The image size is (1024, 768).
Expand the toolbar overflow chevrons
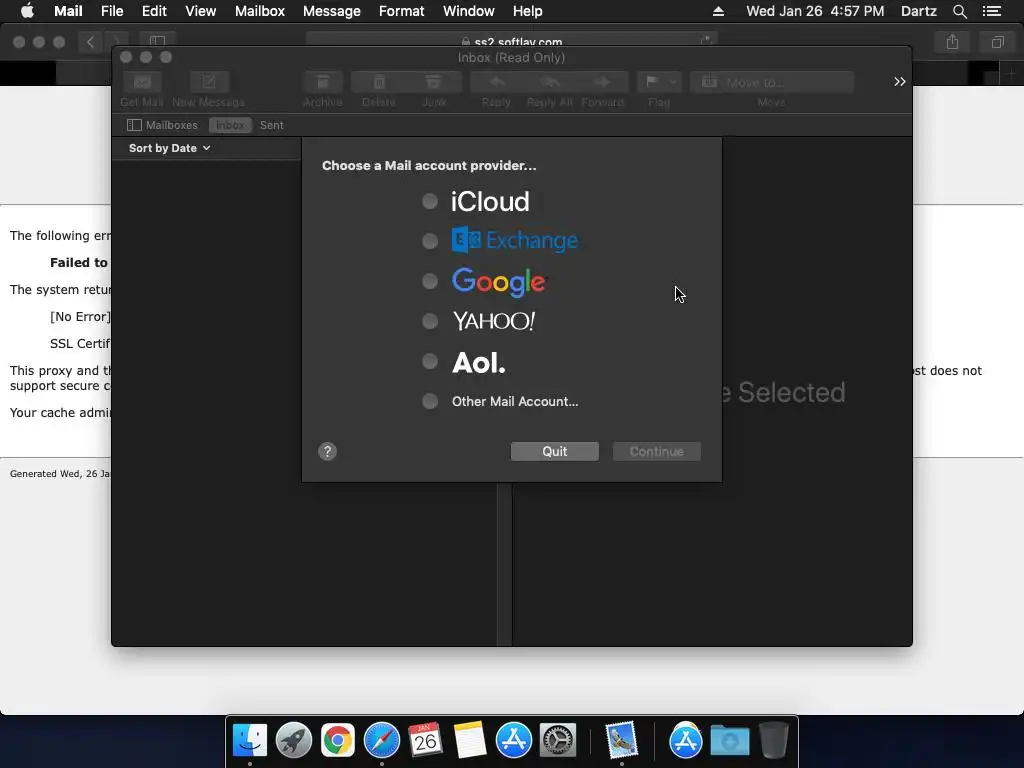point(900,82)
